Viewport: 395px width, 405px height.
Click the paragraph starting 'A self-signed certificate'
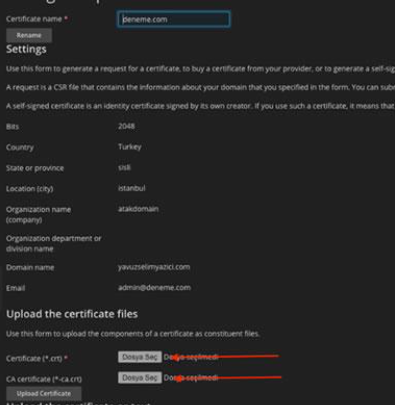(x=200, y=106)
